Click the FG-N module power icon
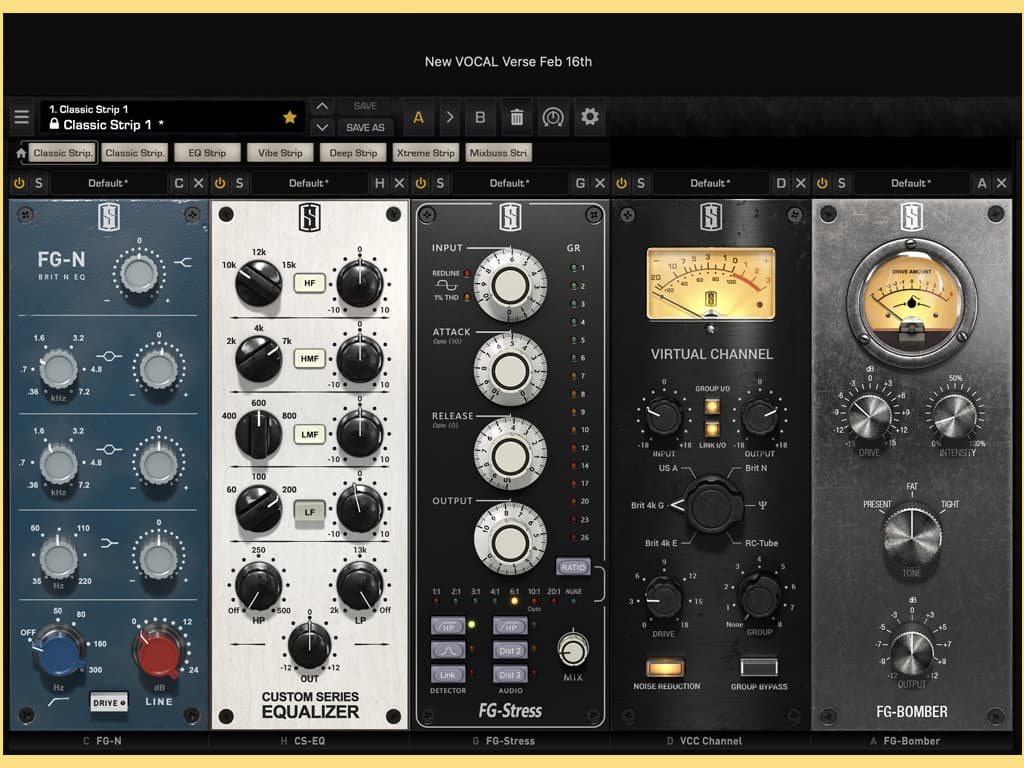 [19, 184]
